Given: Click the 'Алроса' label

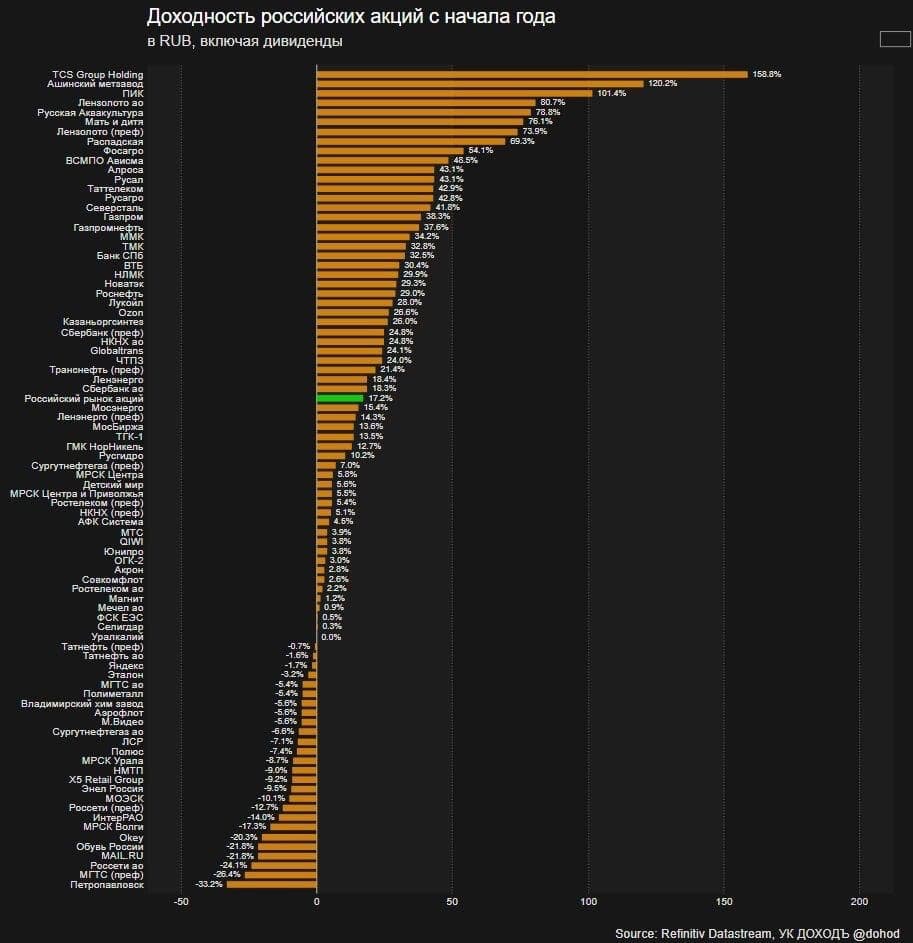Looking at the screenshot, I should coord(125,170).
